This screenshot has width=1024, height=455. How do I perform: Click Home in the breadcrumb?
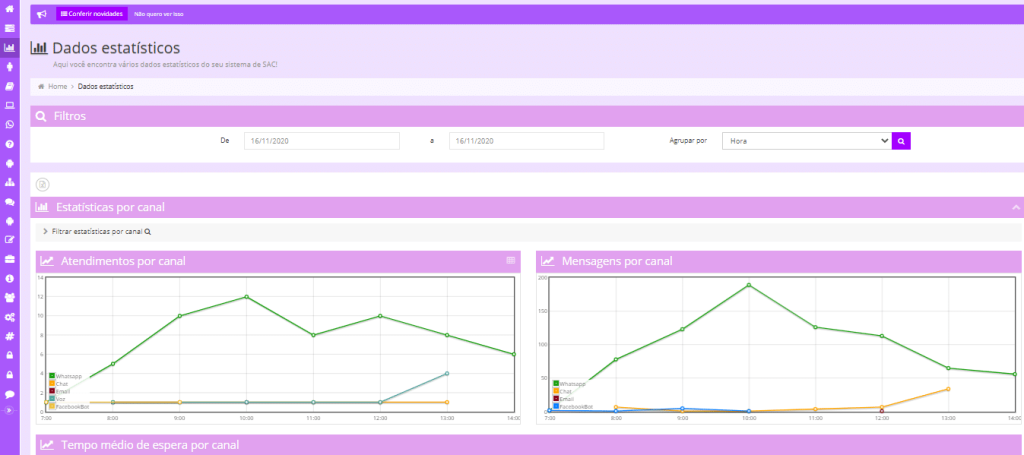tap(57, 86)
